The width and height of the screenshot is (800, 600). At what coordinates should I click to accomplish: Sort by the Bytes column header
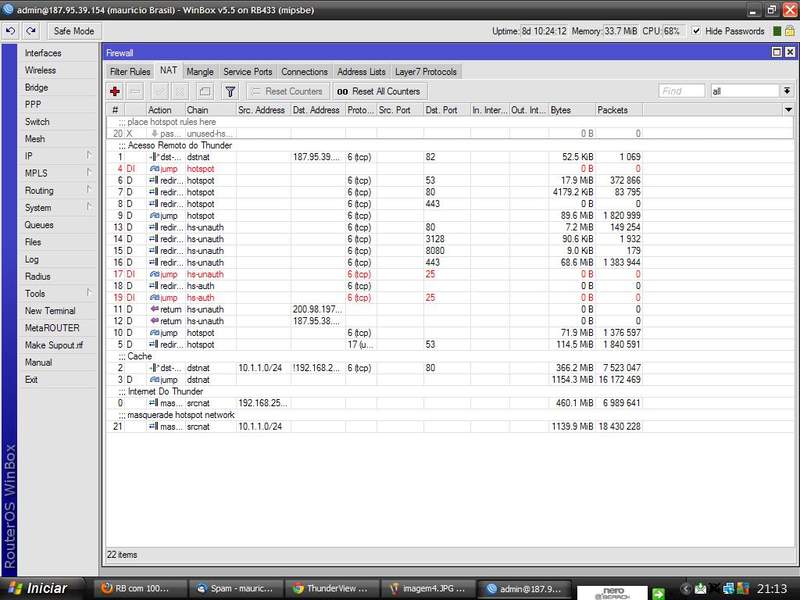571,110
